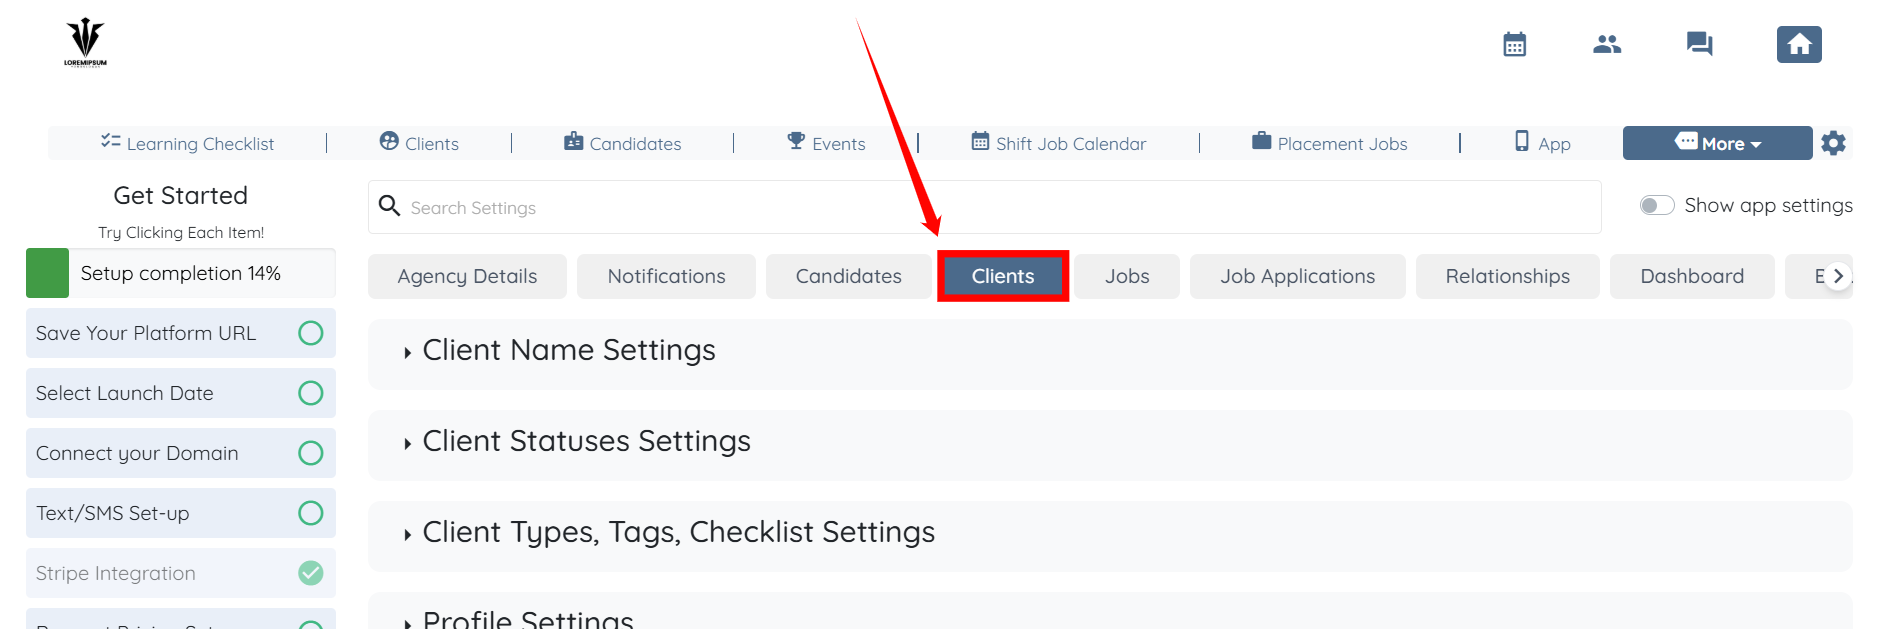Switch to the Jobs settings tab

pyautogui.click(x=1127, y=276)
